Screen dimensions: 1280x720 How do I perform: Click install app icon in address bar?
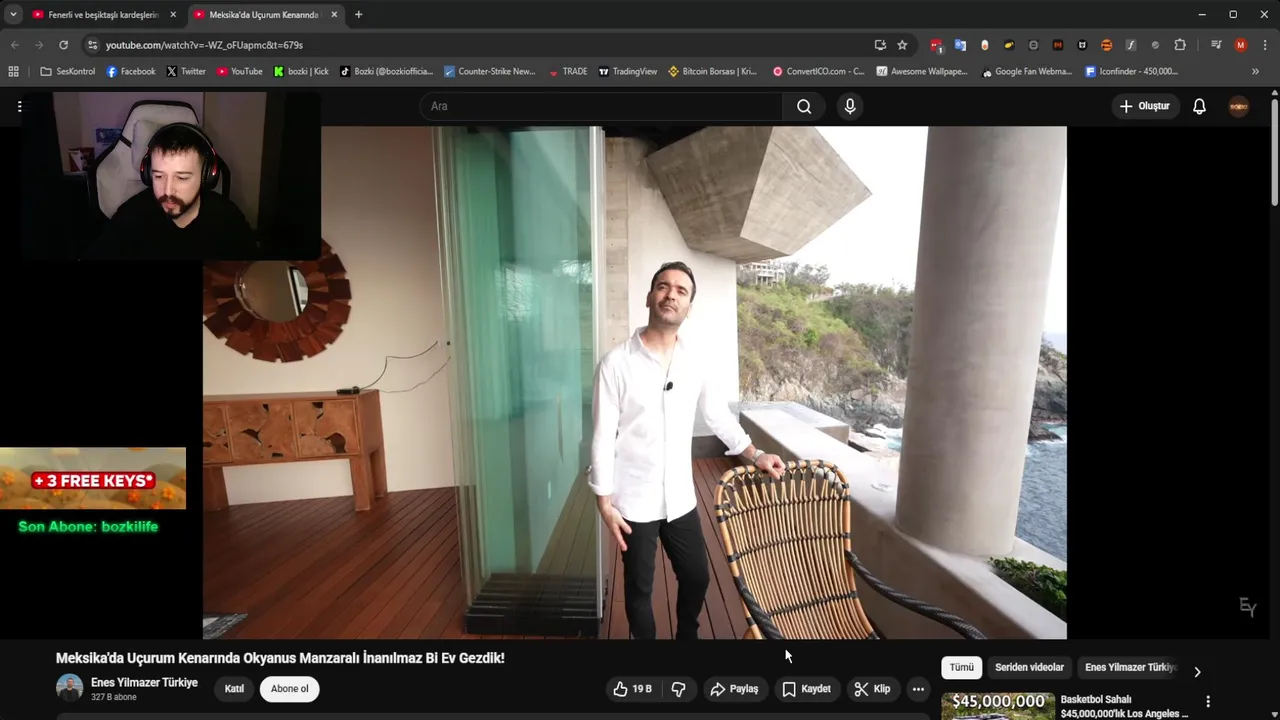(x=880, y=45)
